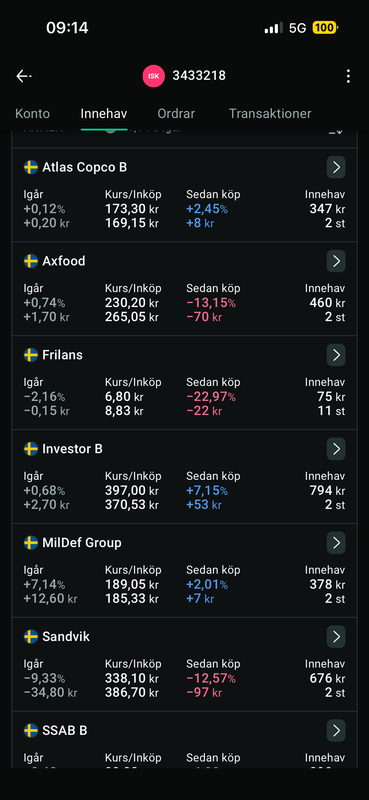Expand Atlas Copco B with its chevron

coord(336,167)
